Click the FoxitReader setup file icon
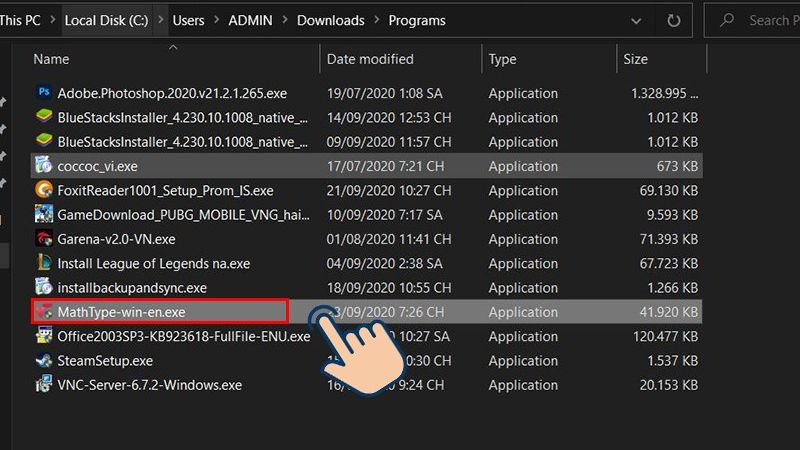Image resolution: width=800 pixels, height=450 pixels. click(44, 190)
